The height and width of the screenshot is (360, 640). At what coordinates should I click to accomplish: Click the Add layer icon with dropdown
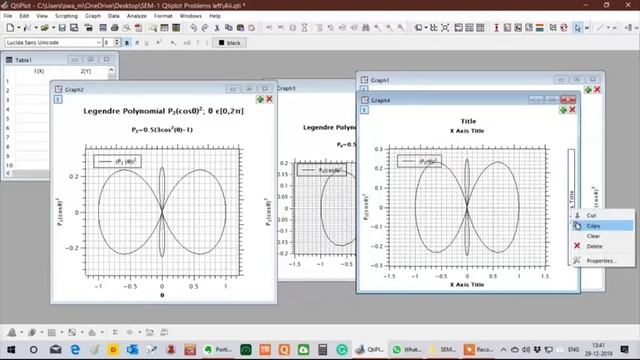[x=419, y=28]
